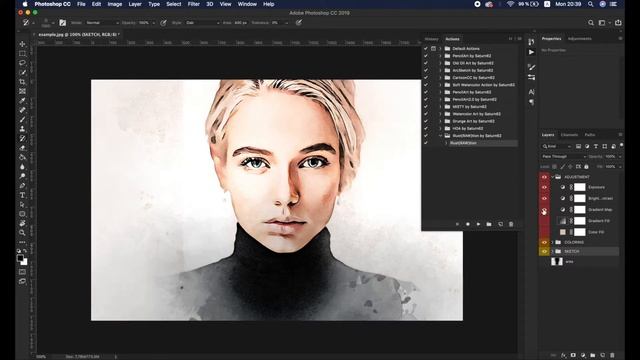Screen dimensions: 640x360
Task: Select the Pen tool
Action: point(22,186)
